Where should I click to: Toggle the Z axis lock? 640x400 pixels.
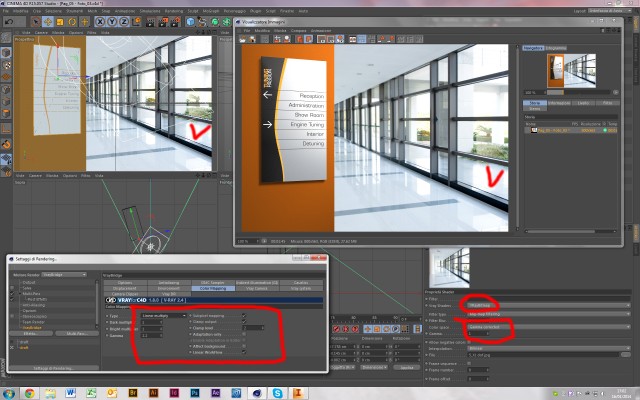124,22
